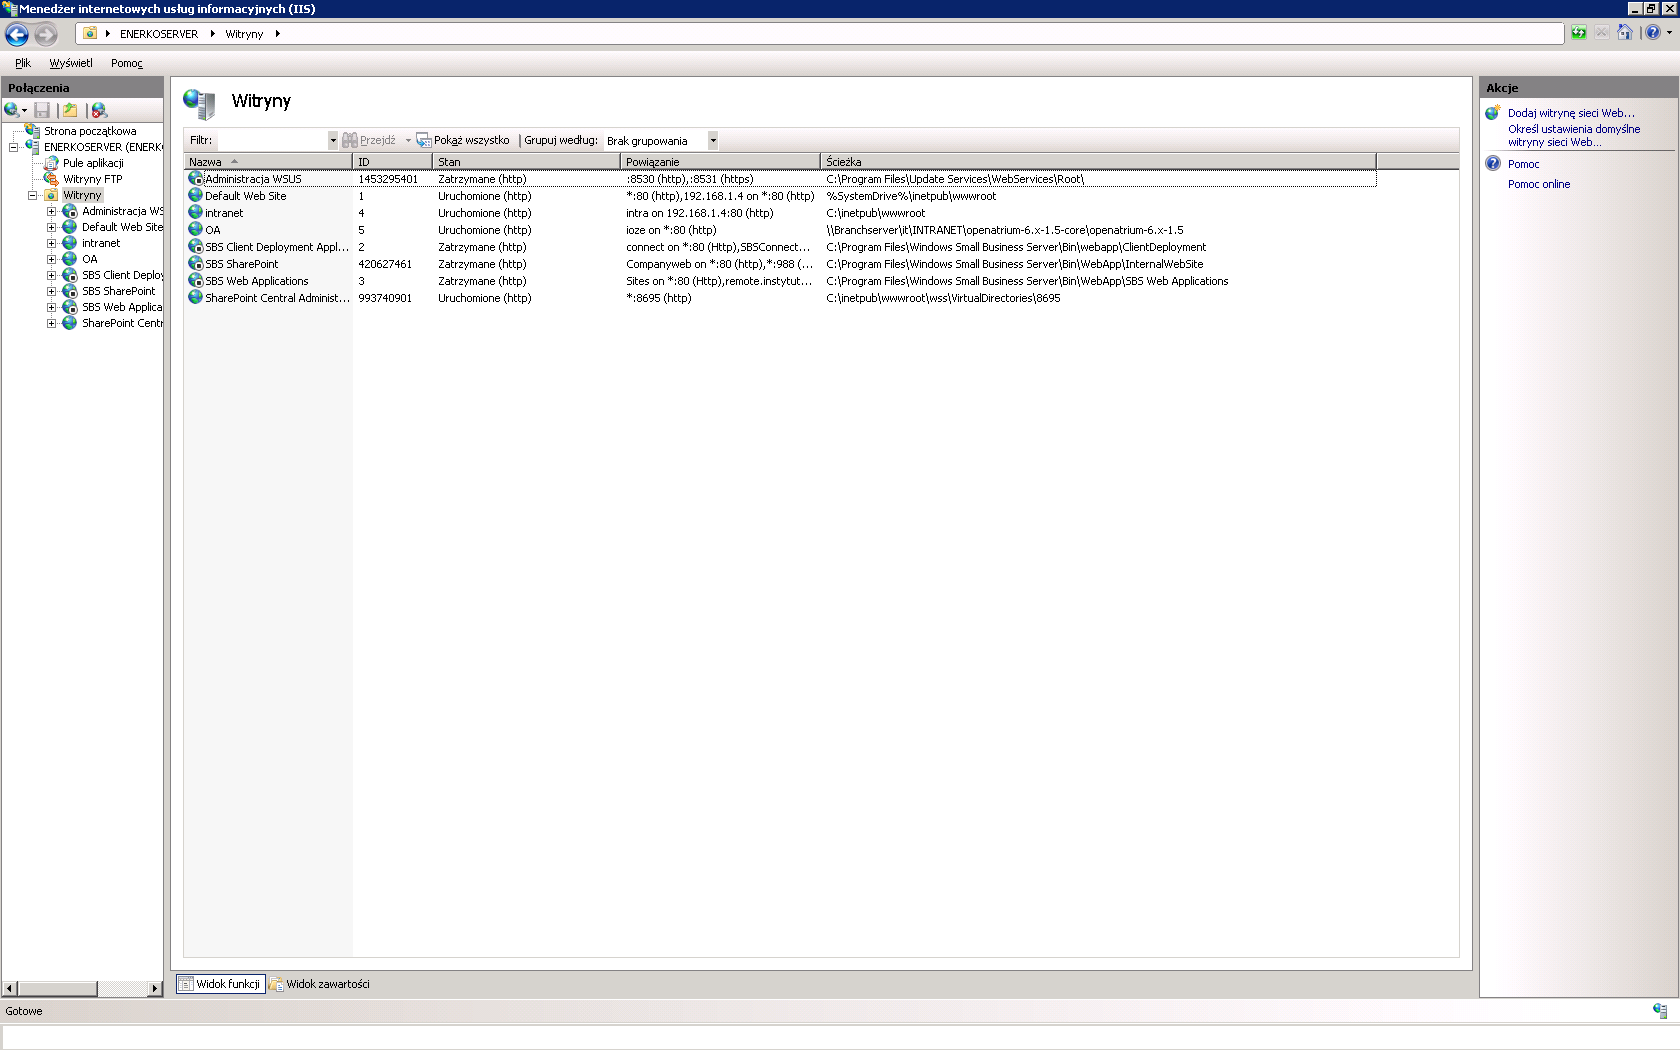
Task: Click the SharePoint Central Administration icon in list
Action: (x=196, y=298)
